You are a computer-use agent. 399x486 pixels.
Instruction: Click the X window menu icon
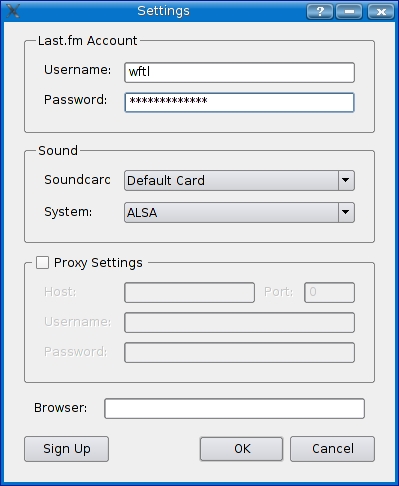point(13,11)
